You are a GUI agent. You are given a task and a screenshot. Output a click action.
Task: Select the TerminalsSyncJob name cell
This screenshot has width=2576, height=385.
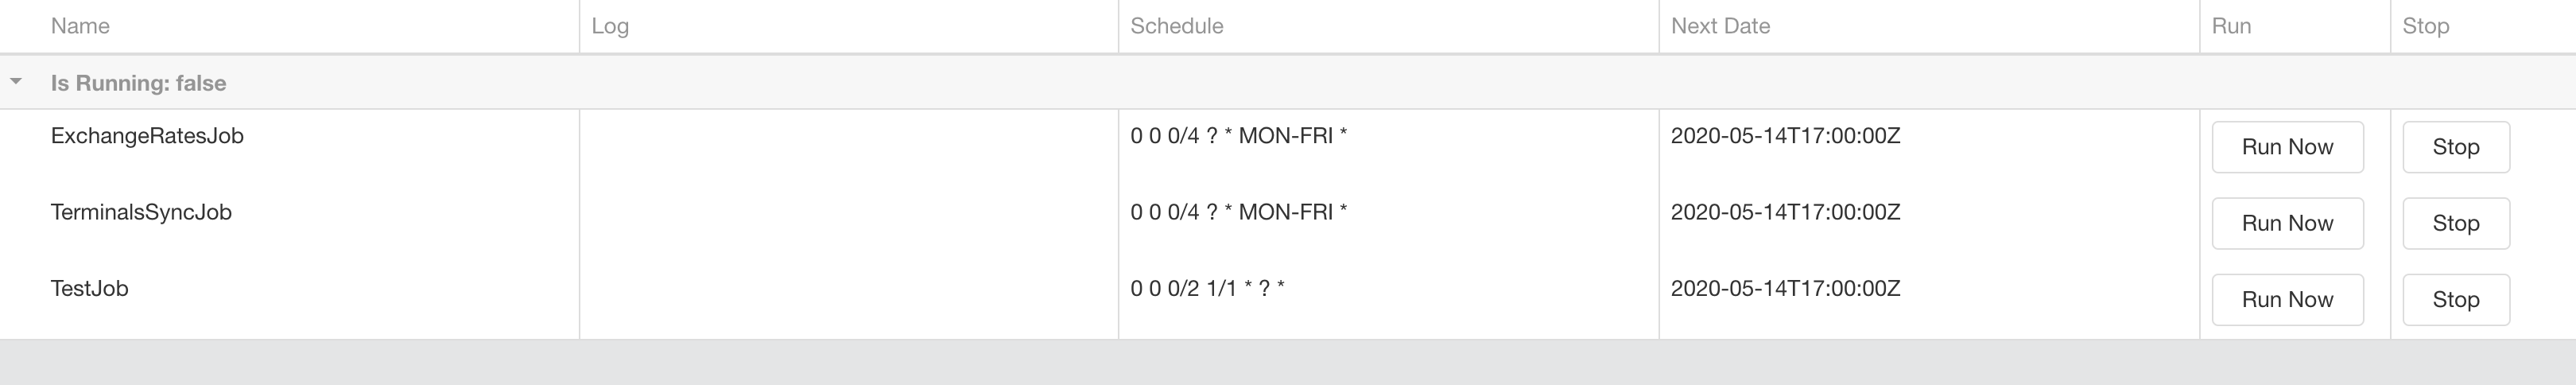(141, 212)
